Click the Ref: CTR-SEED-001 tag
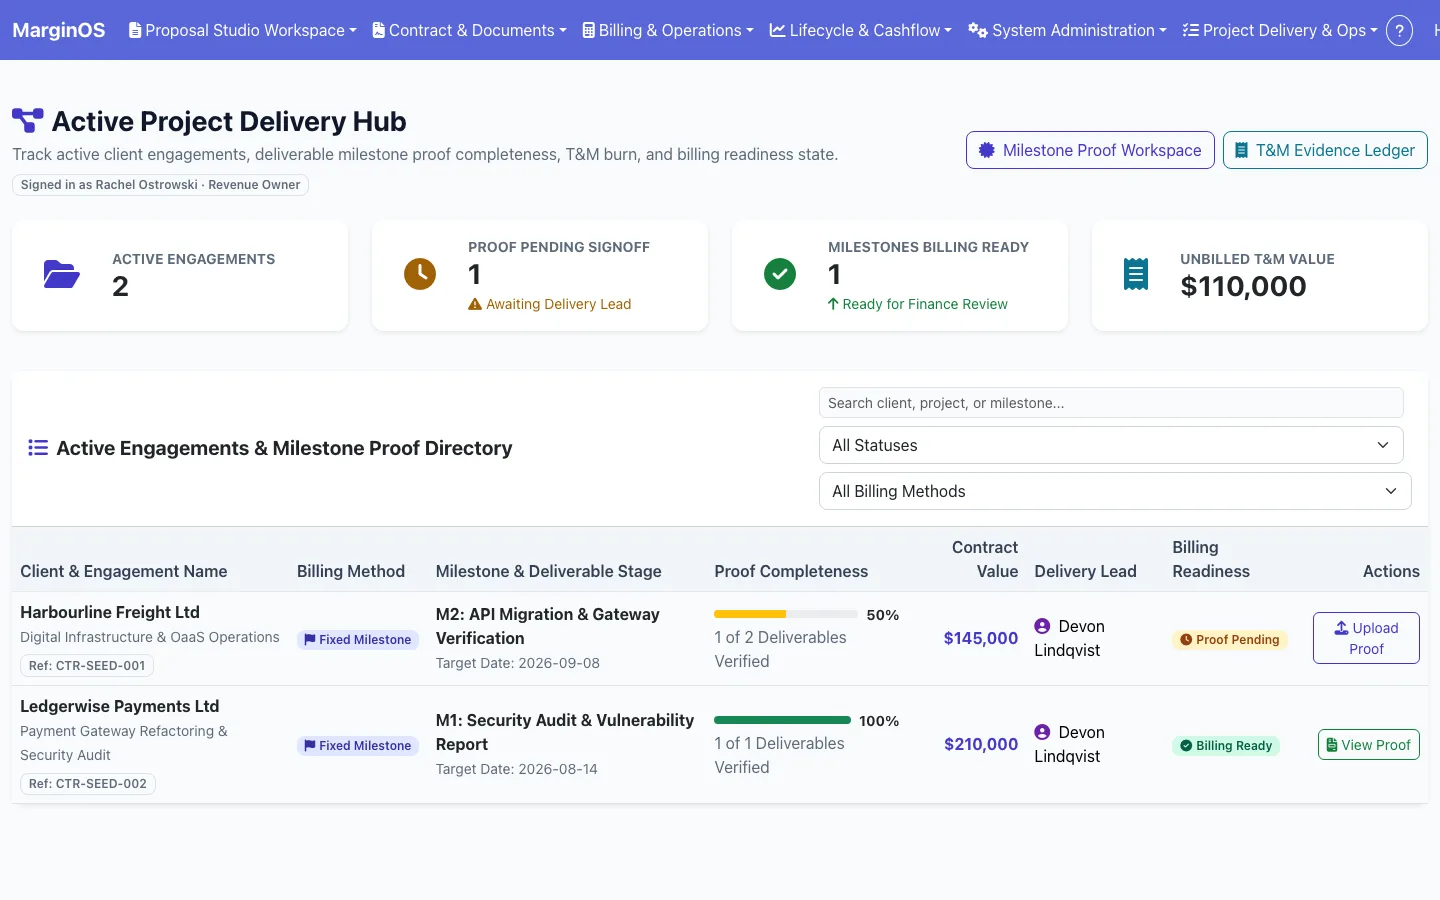The width and height of the screenshot is (1440, 900). click(87, 666)
